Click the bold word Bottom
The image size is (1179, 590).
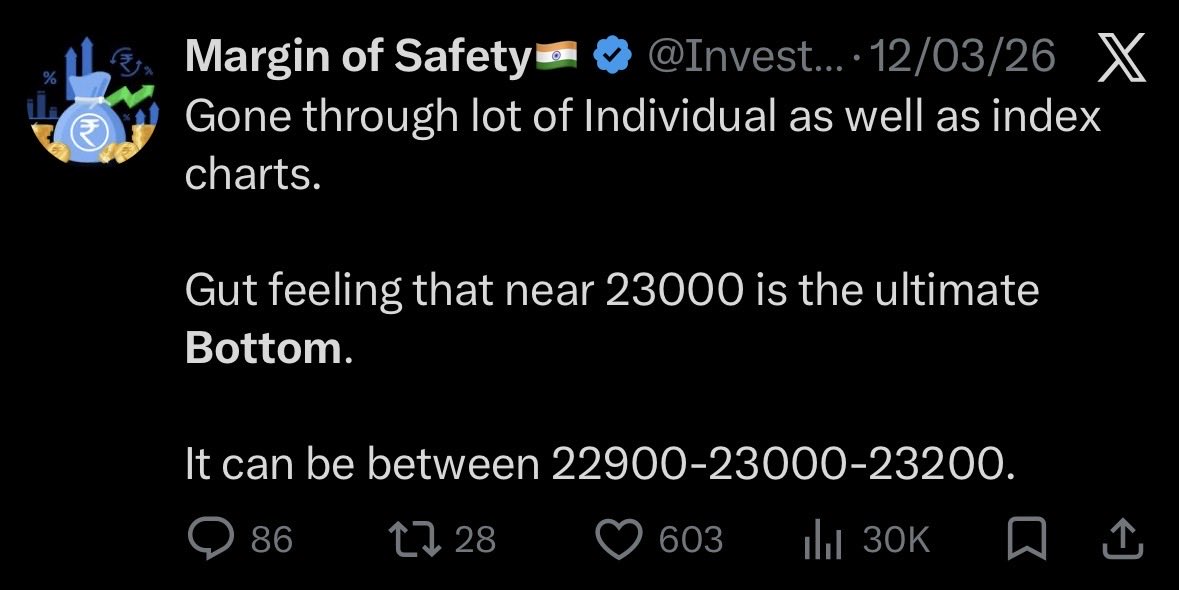coord(264,348)
